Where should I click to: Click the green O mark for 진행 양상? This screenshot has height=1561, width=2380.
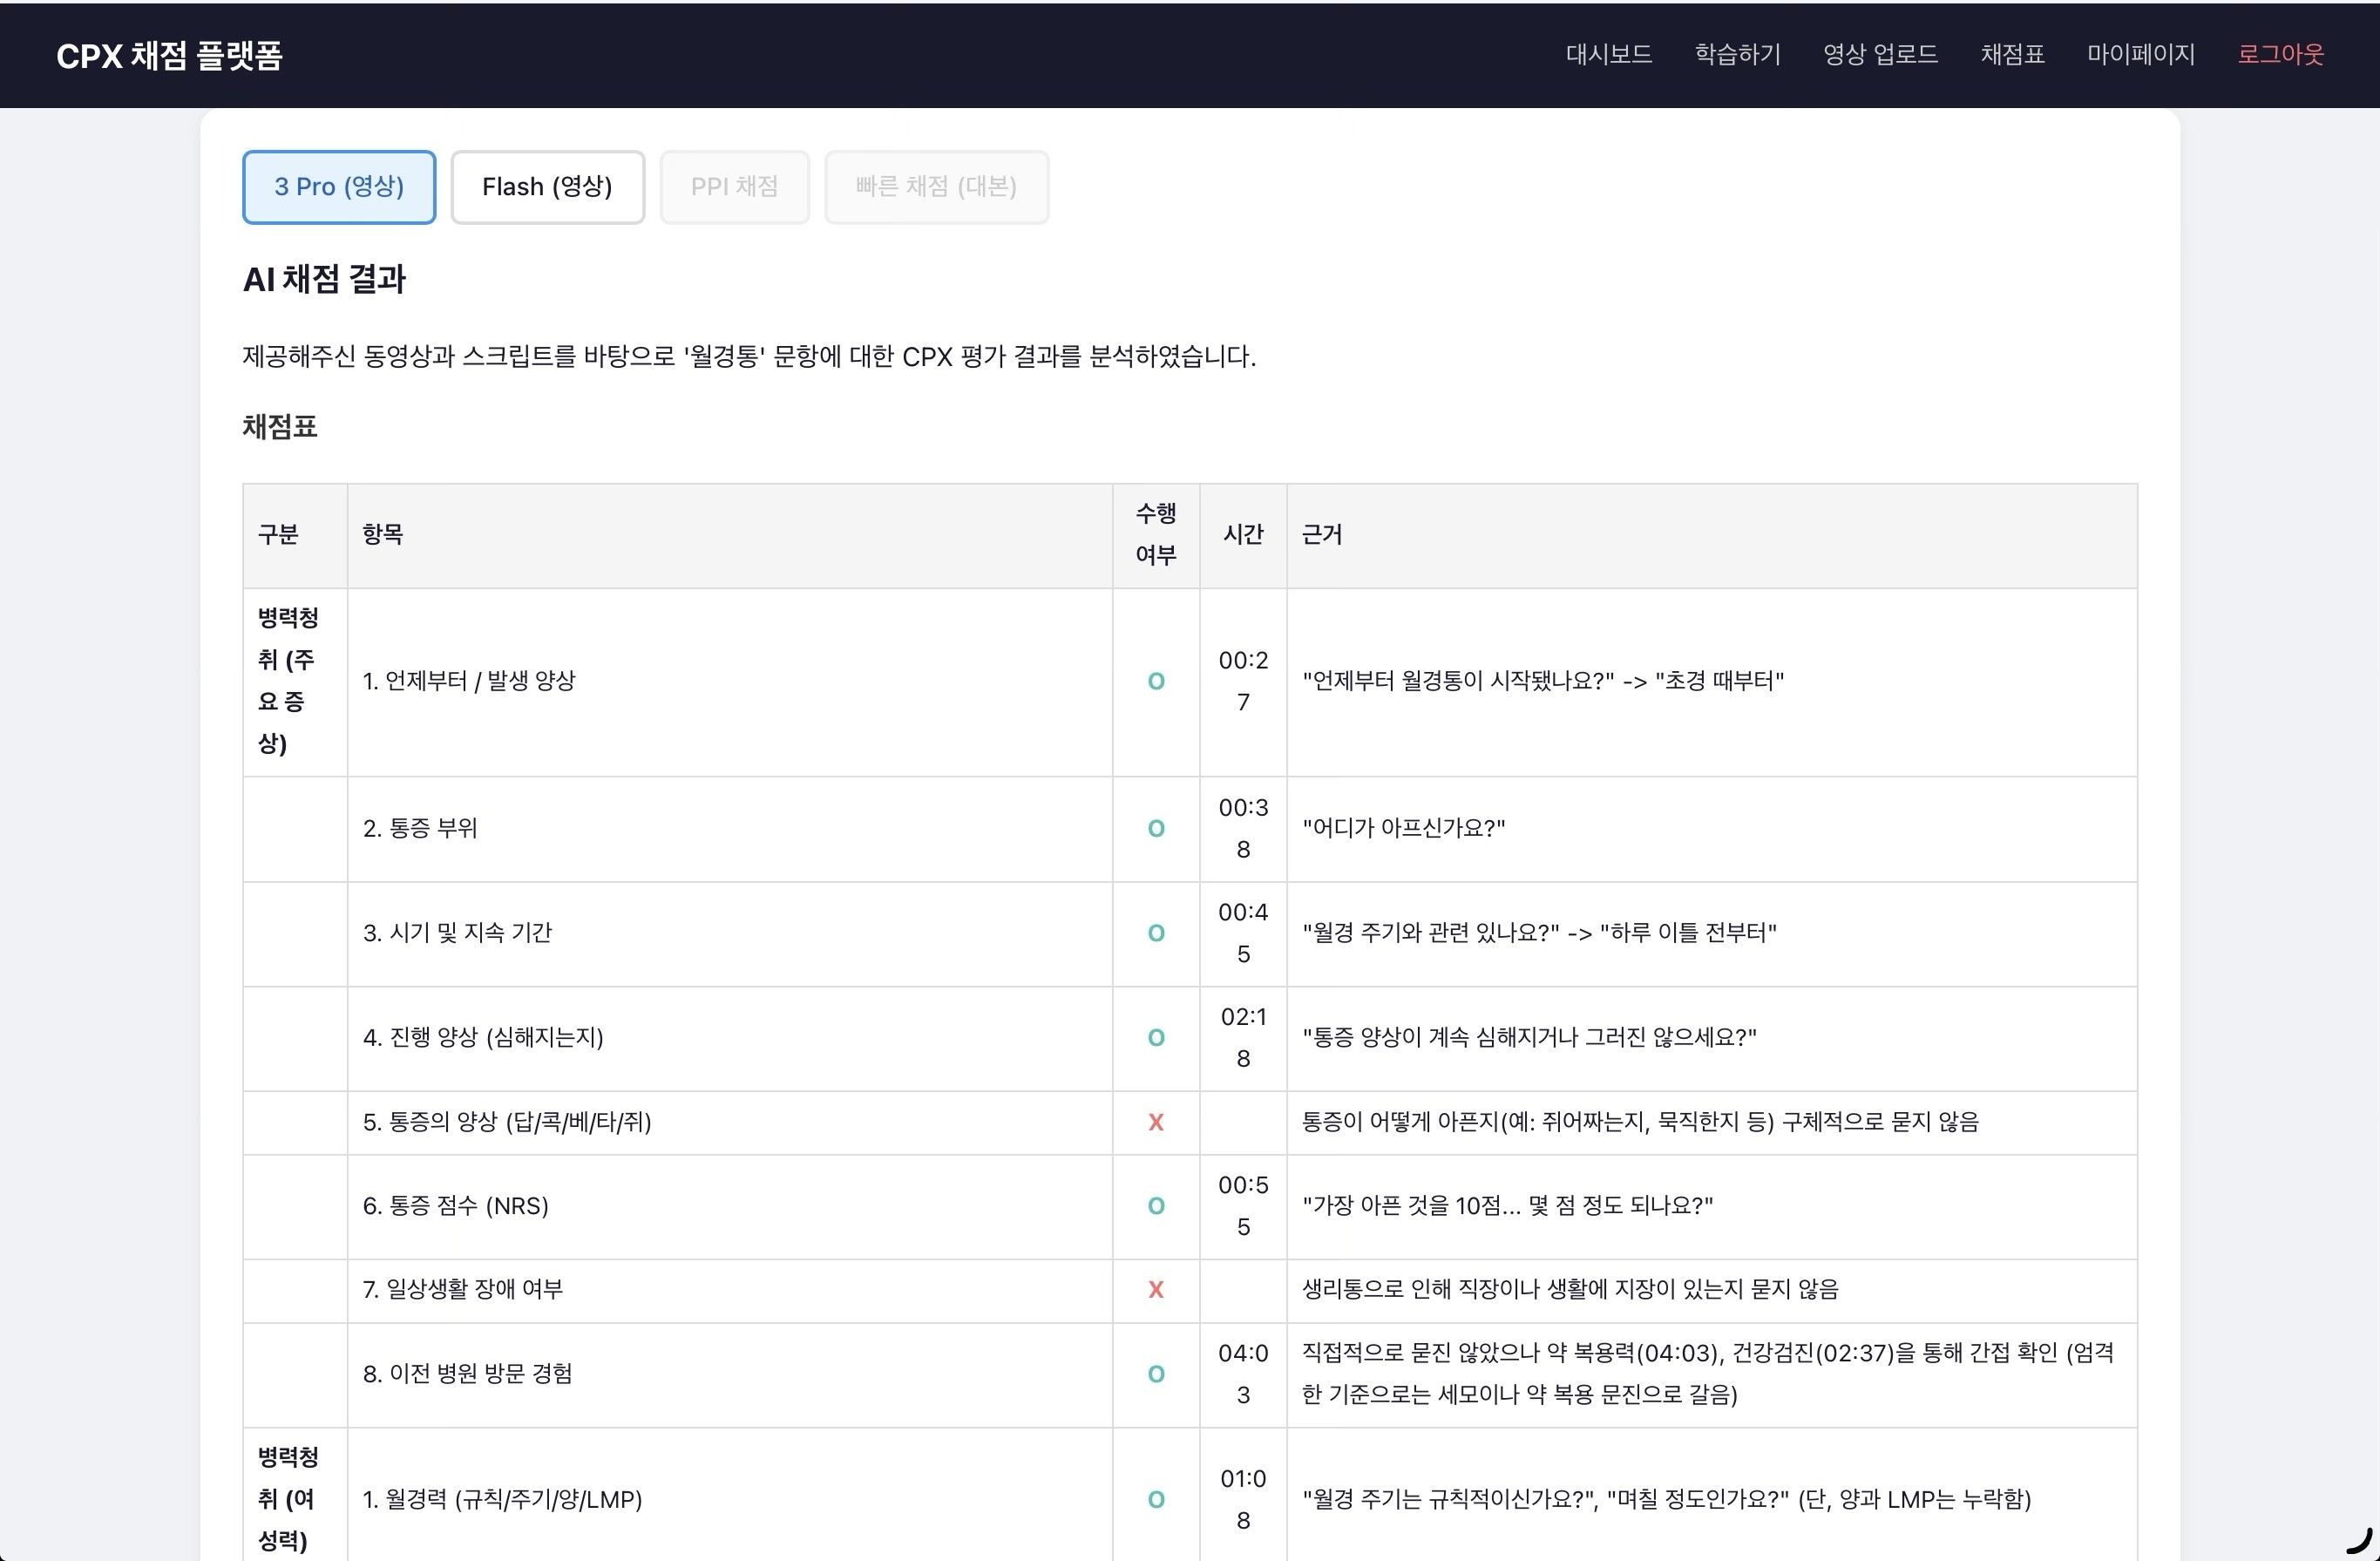tap(1156, 1038)
